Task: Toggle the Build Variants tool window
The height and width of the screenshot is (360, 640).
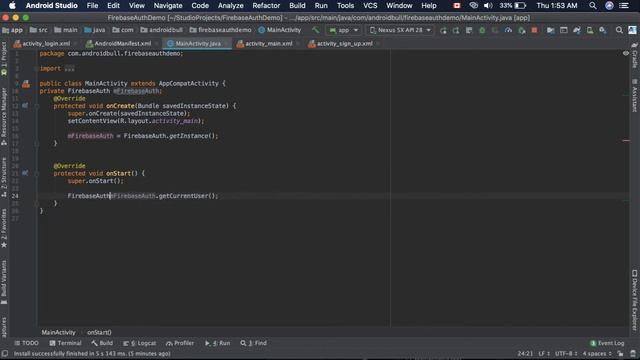Action: [4, 282]
